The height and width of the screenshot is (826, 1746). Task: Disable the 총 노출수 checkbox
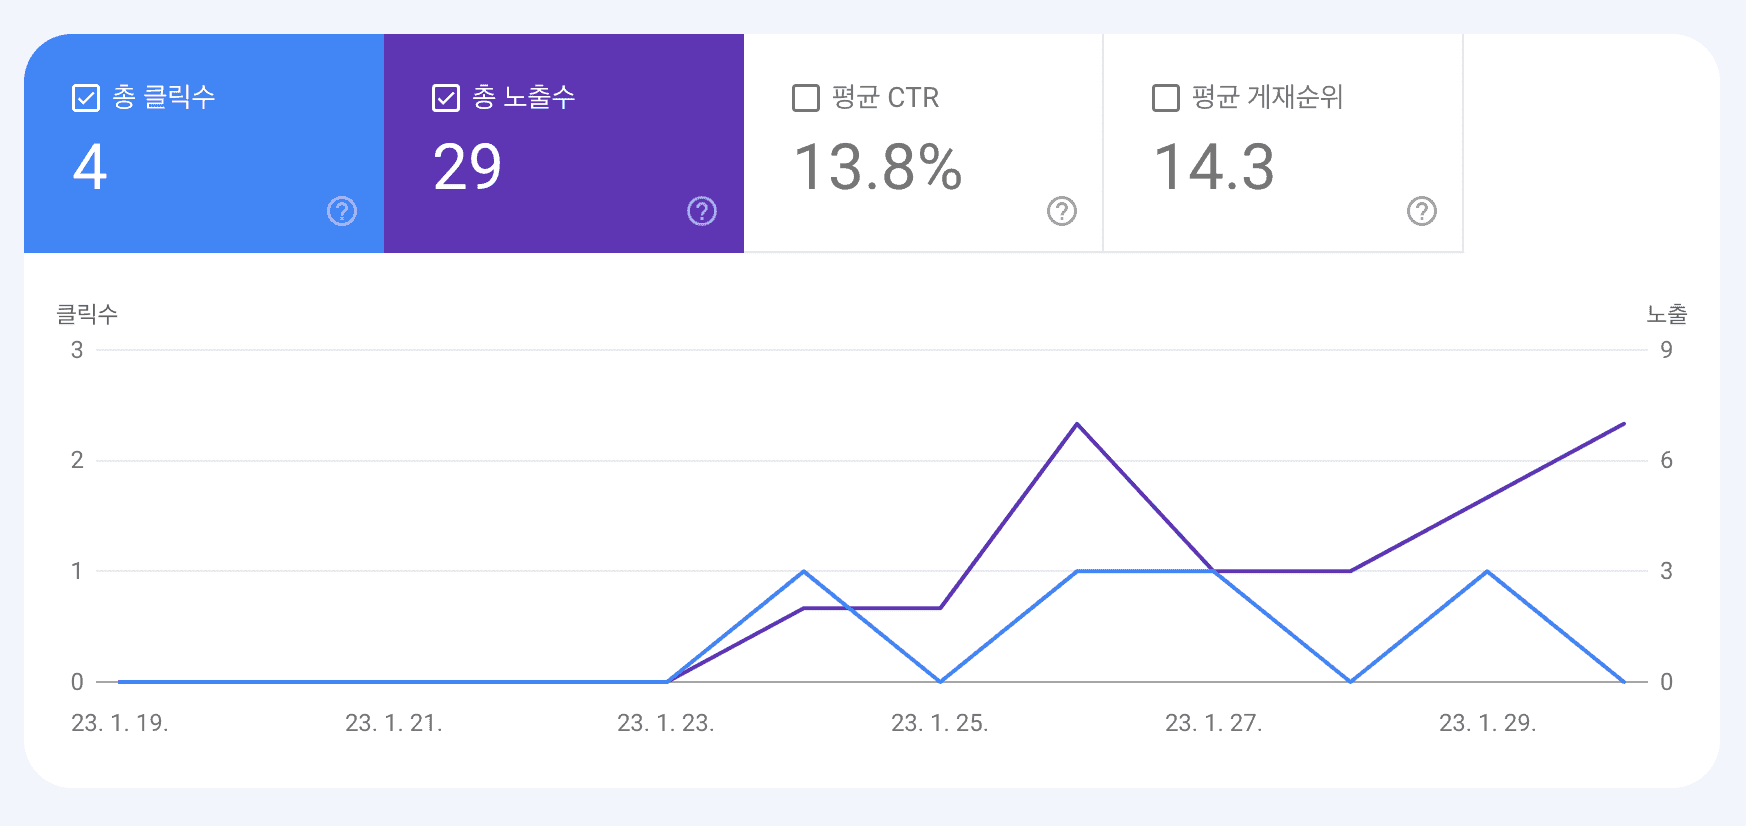coord(445,98)
